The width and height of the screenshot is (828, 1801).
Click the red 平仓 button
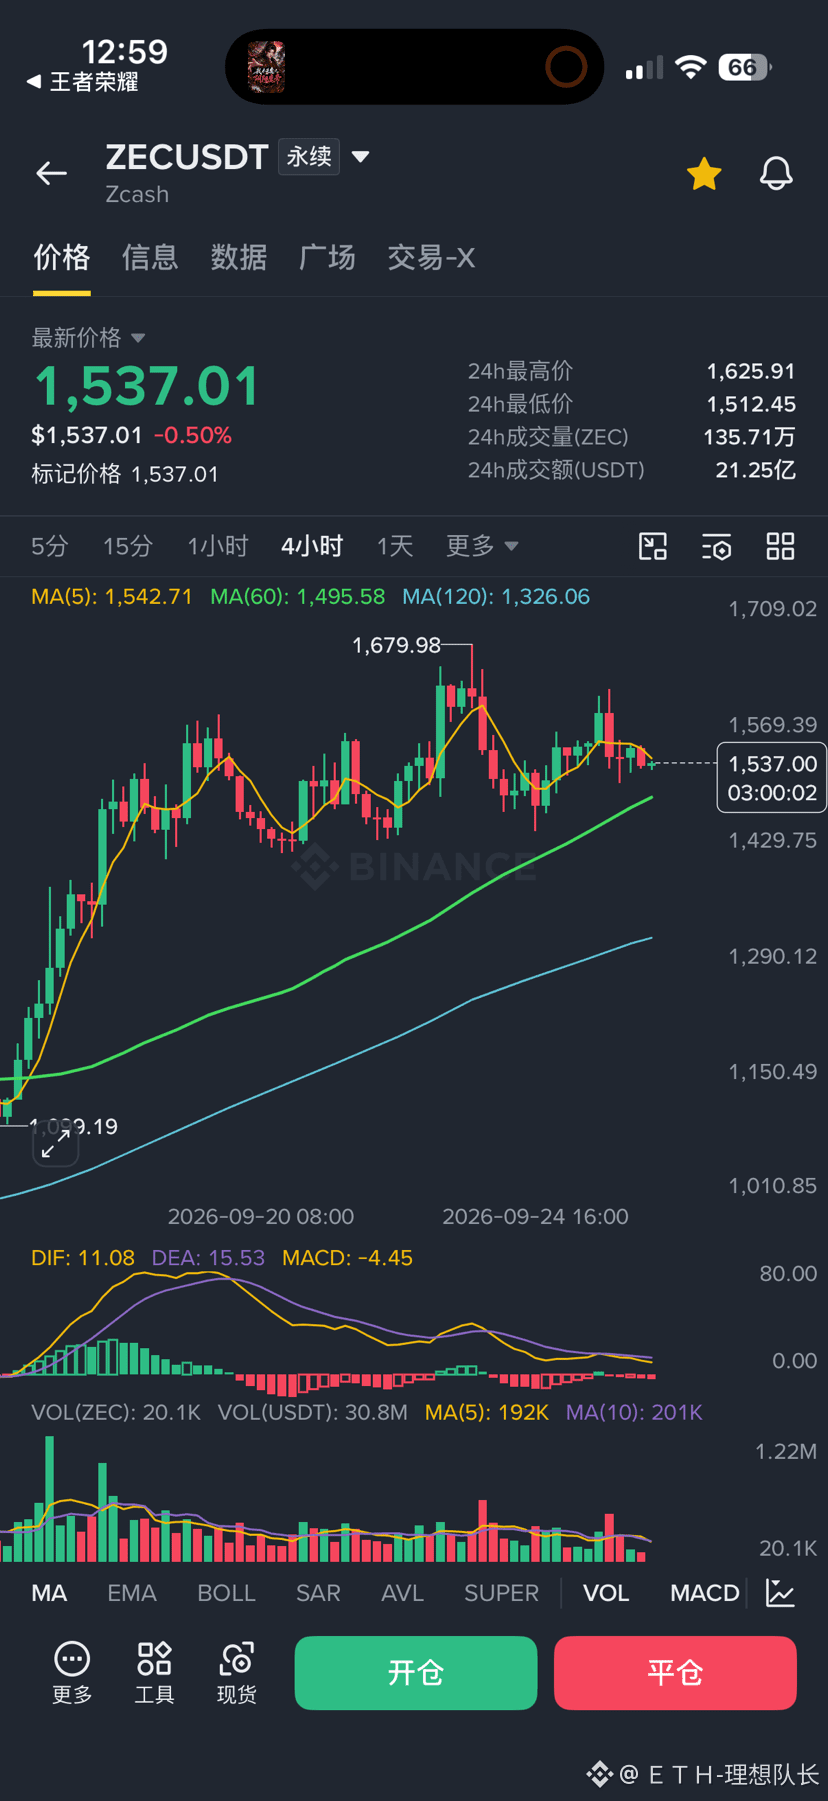coord(675,1673)
